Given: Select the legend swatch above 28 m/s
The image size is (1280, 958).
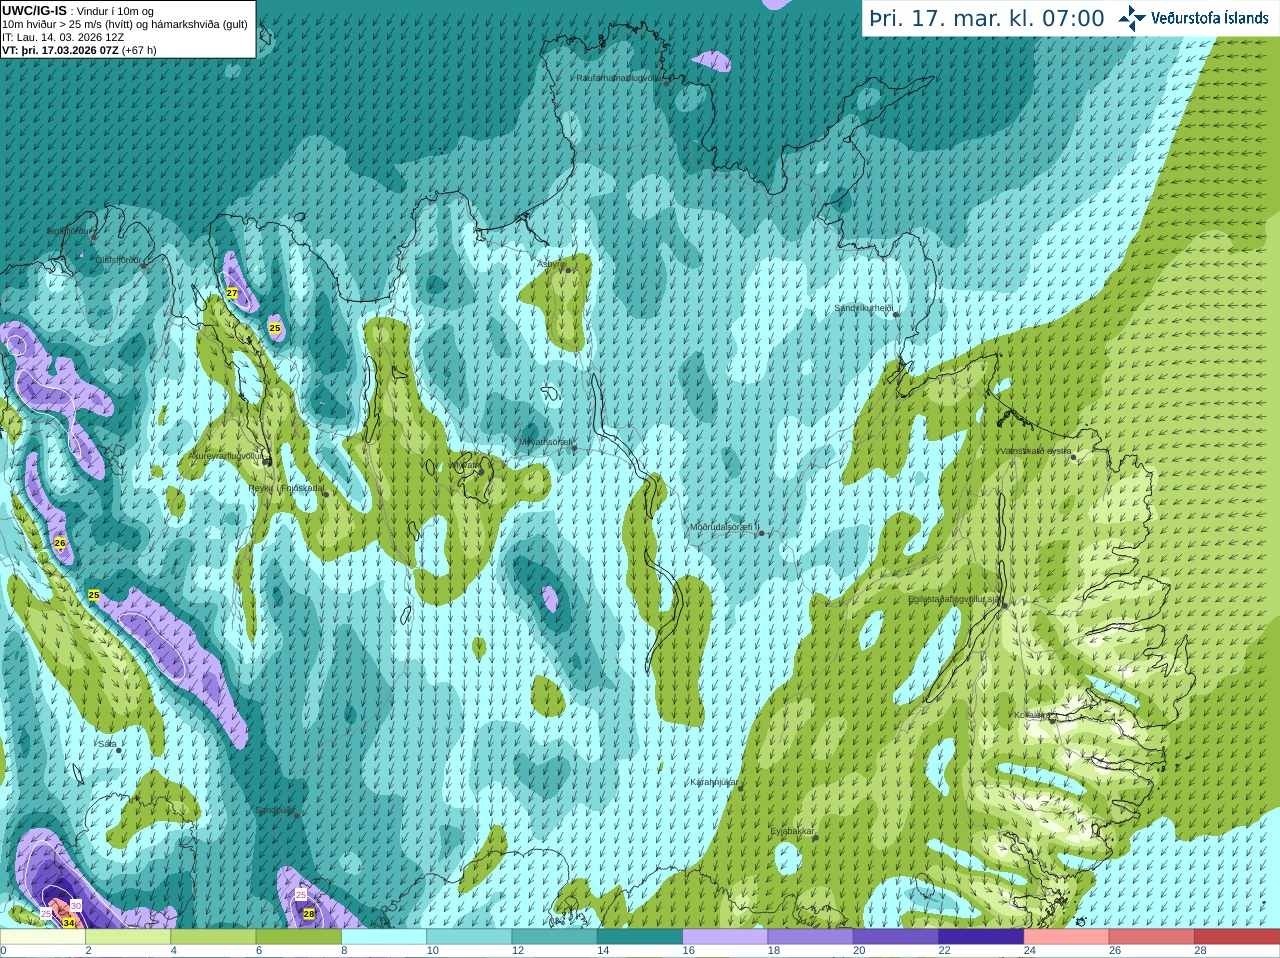Looking at the screenshot, I should tap(1237, 937).
